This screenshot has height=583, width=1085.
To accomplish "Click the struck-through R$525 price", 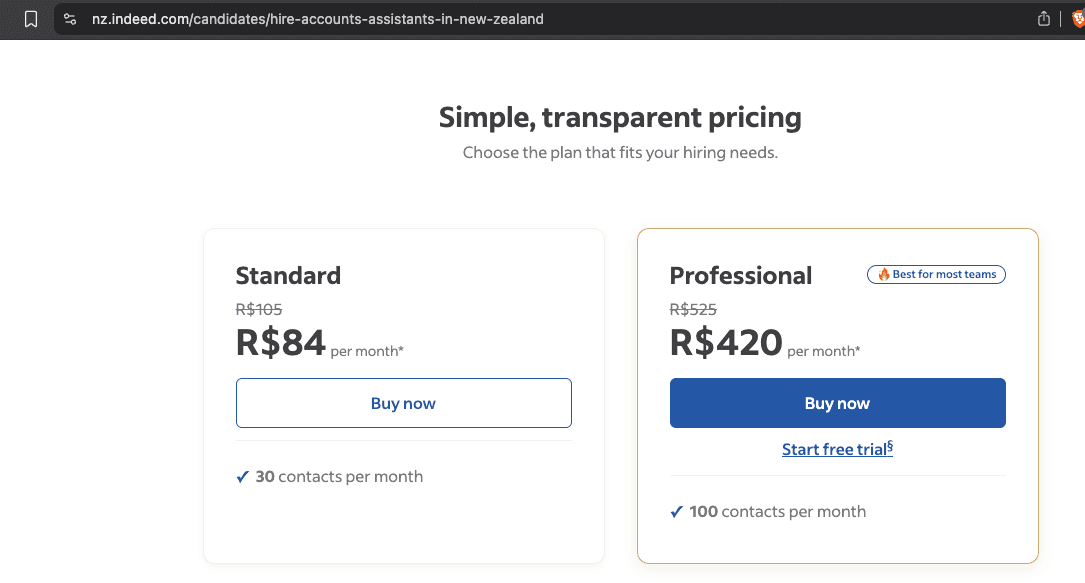I will 693,309.
